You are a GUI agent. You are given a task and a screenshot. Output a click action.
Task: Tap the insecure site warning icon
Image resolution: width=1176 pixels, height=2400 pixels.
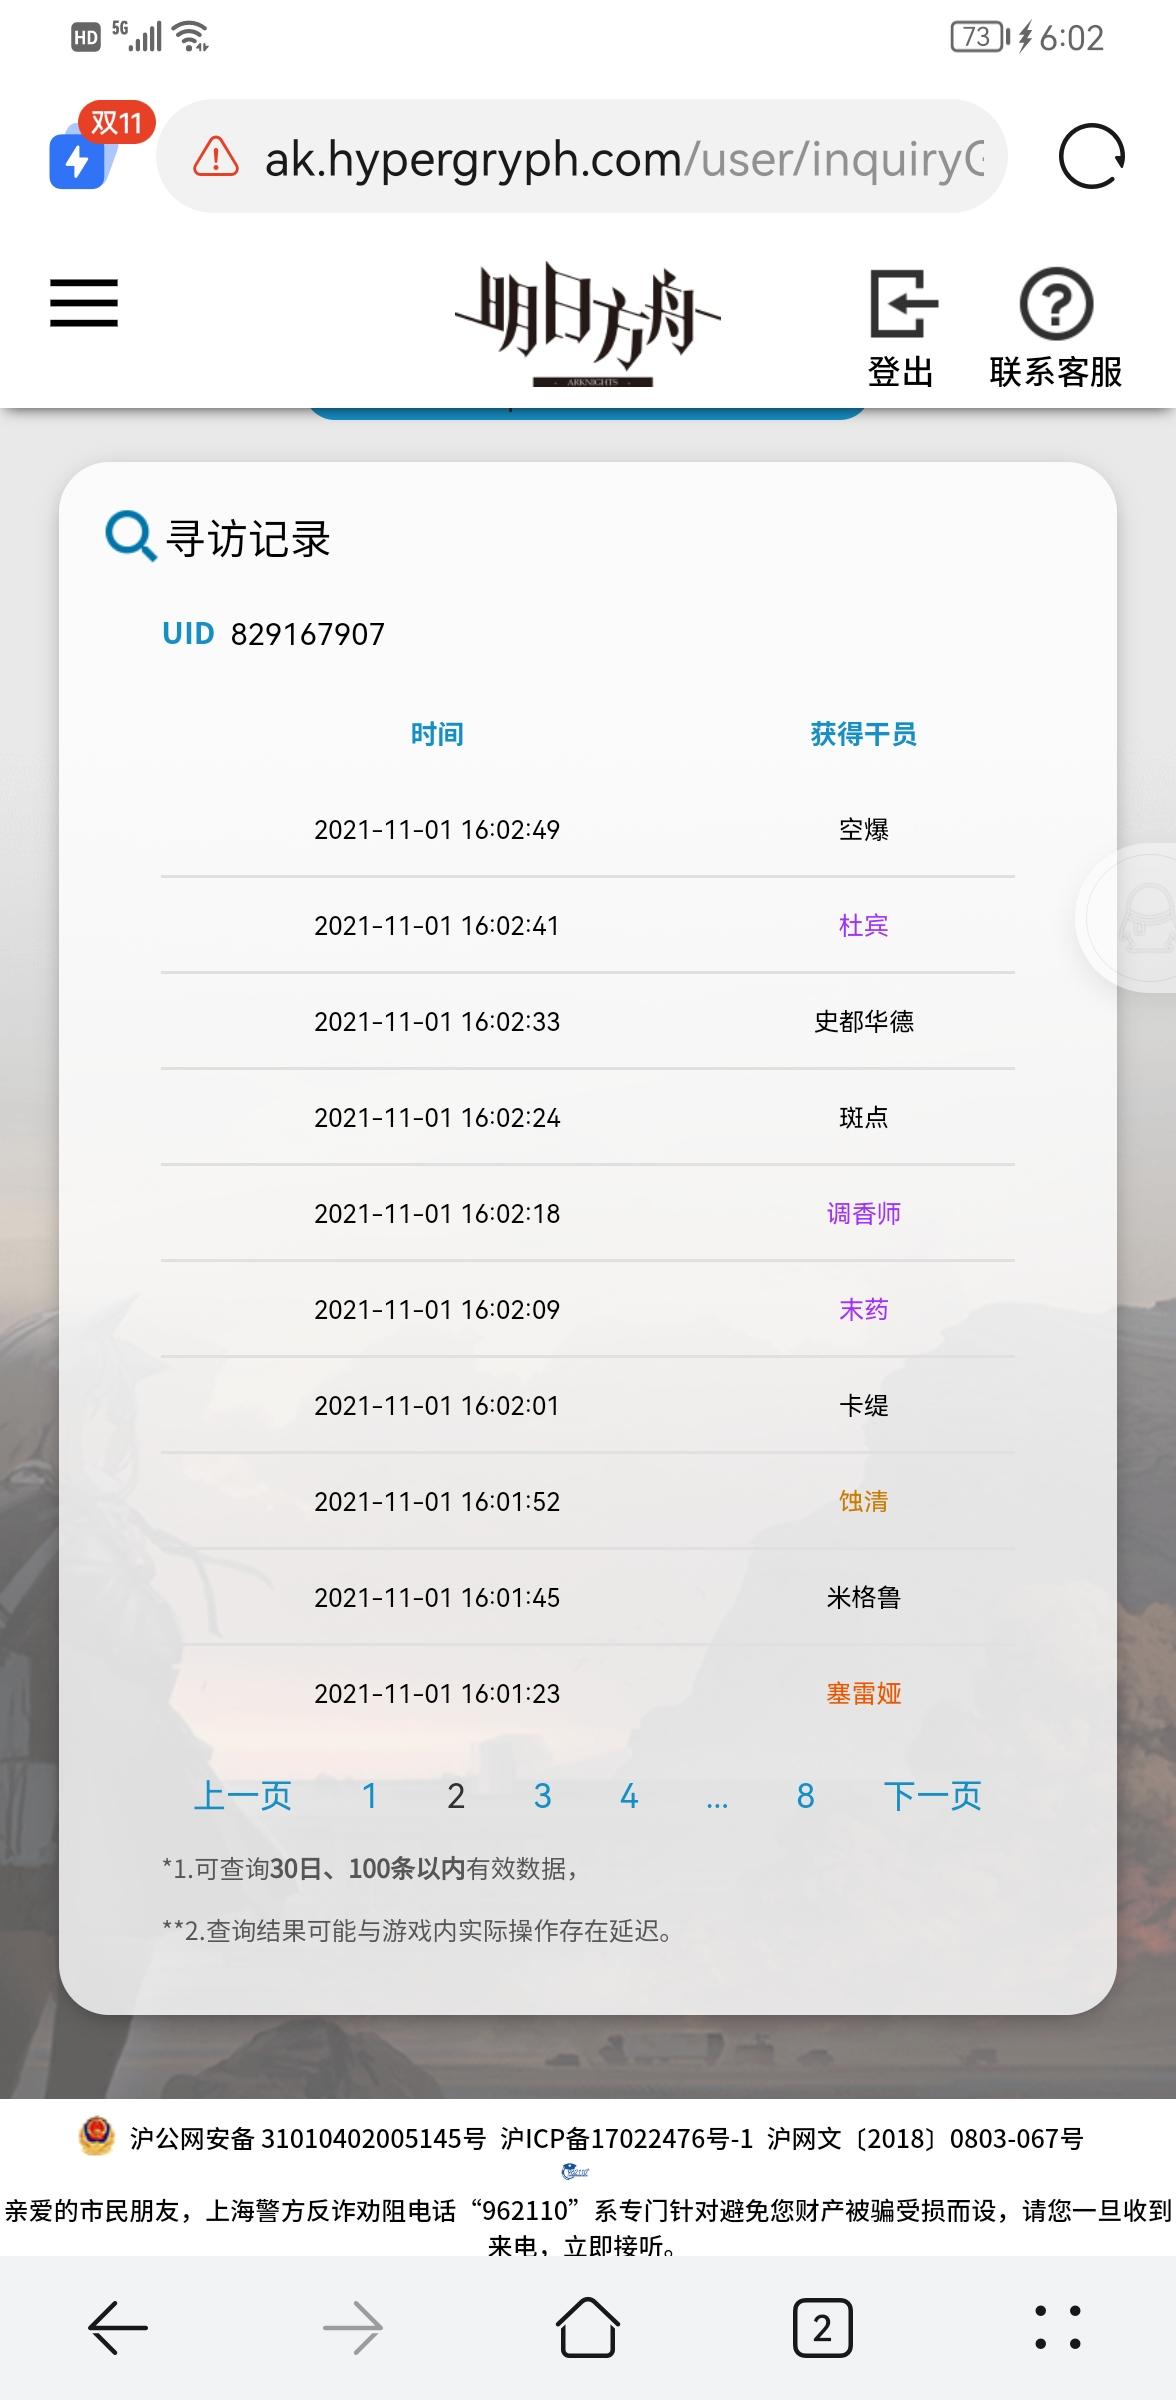[215, 157]
